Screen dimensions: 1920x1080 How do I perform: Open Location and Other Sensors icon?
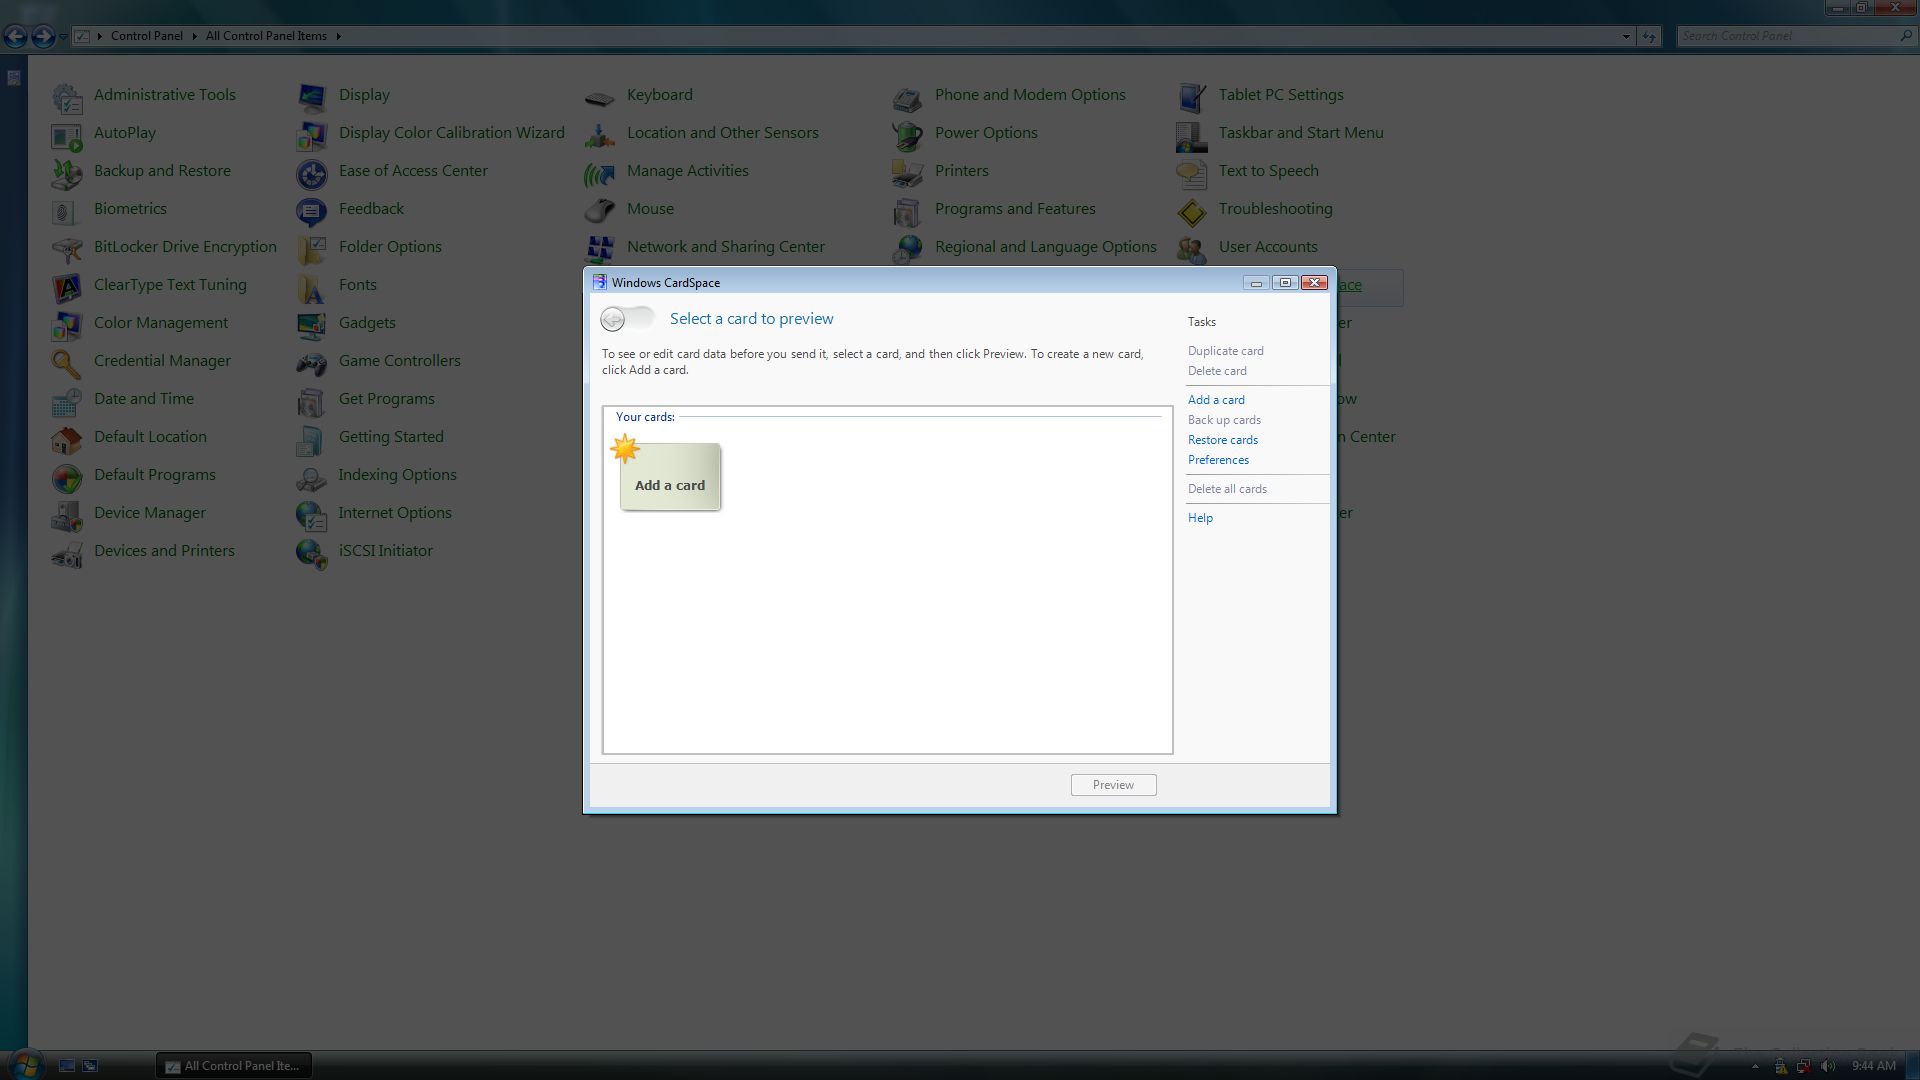pyautogui.click(x=600, y=135)
